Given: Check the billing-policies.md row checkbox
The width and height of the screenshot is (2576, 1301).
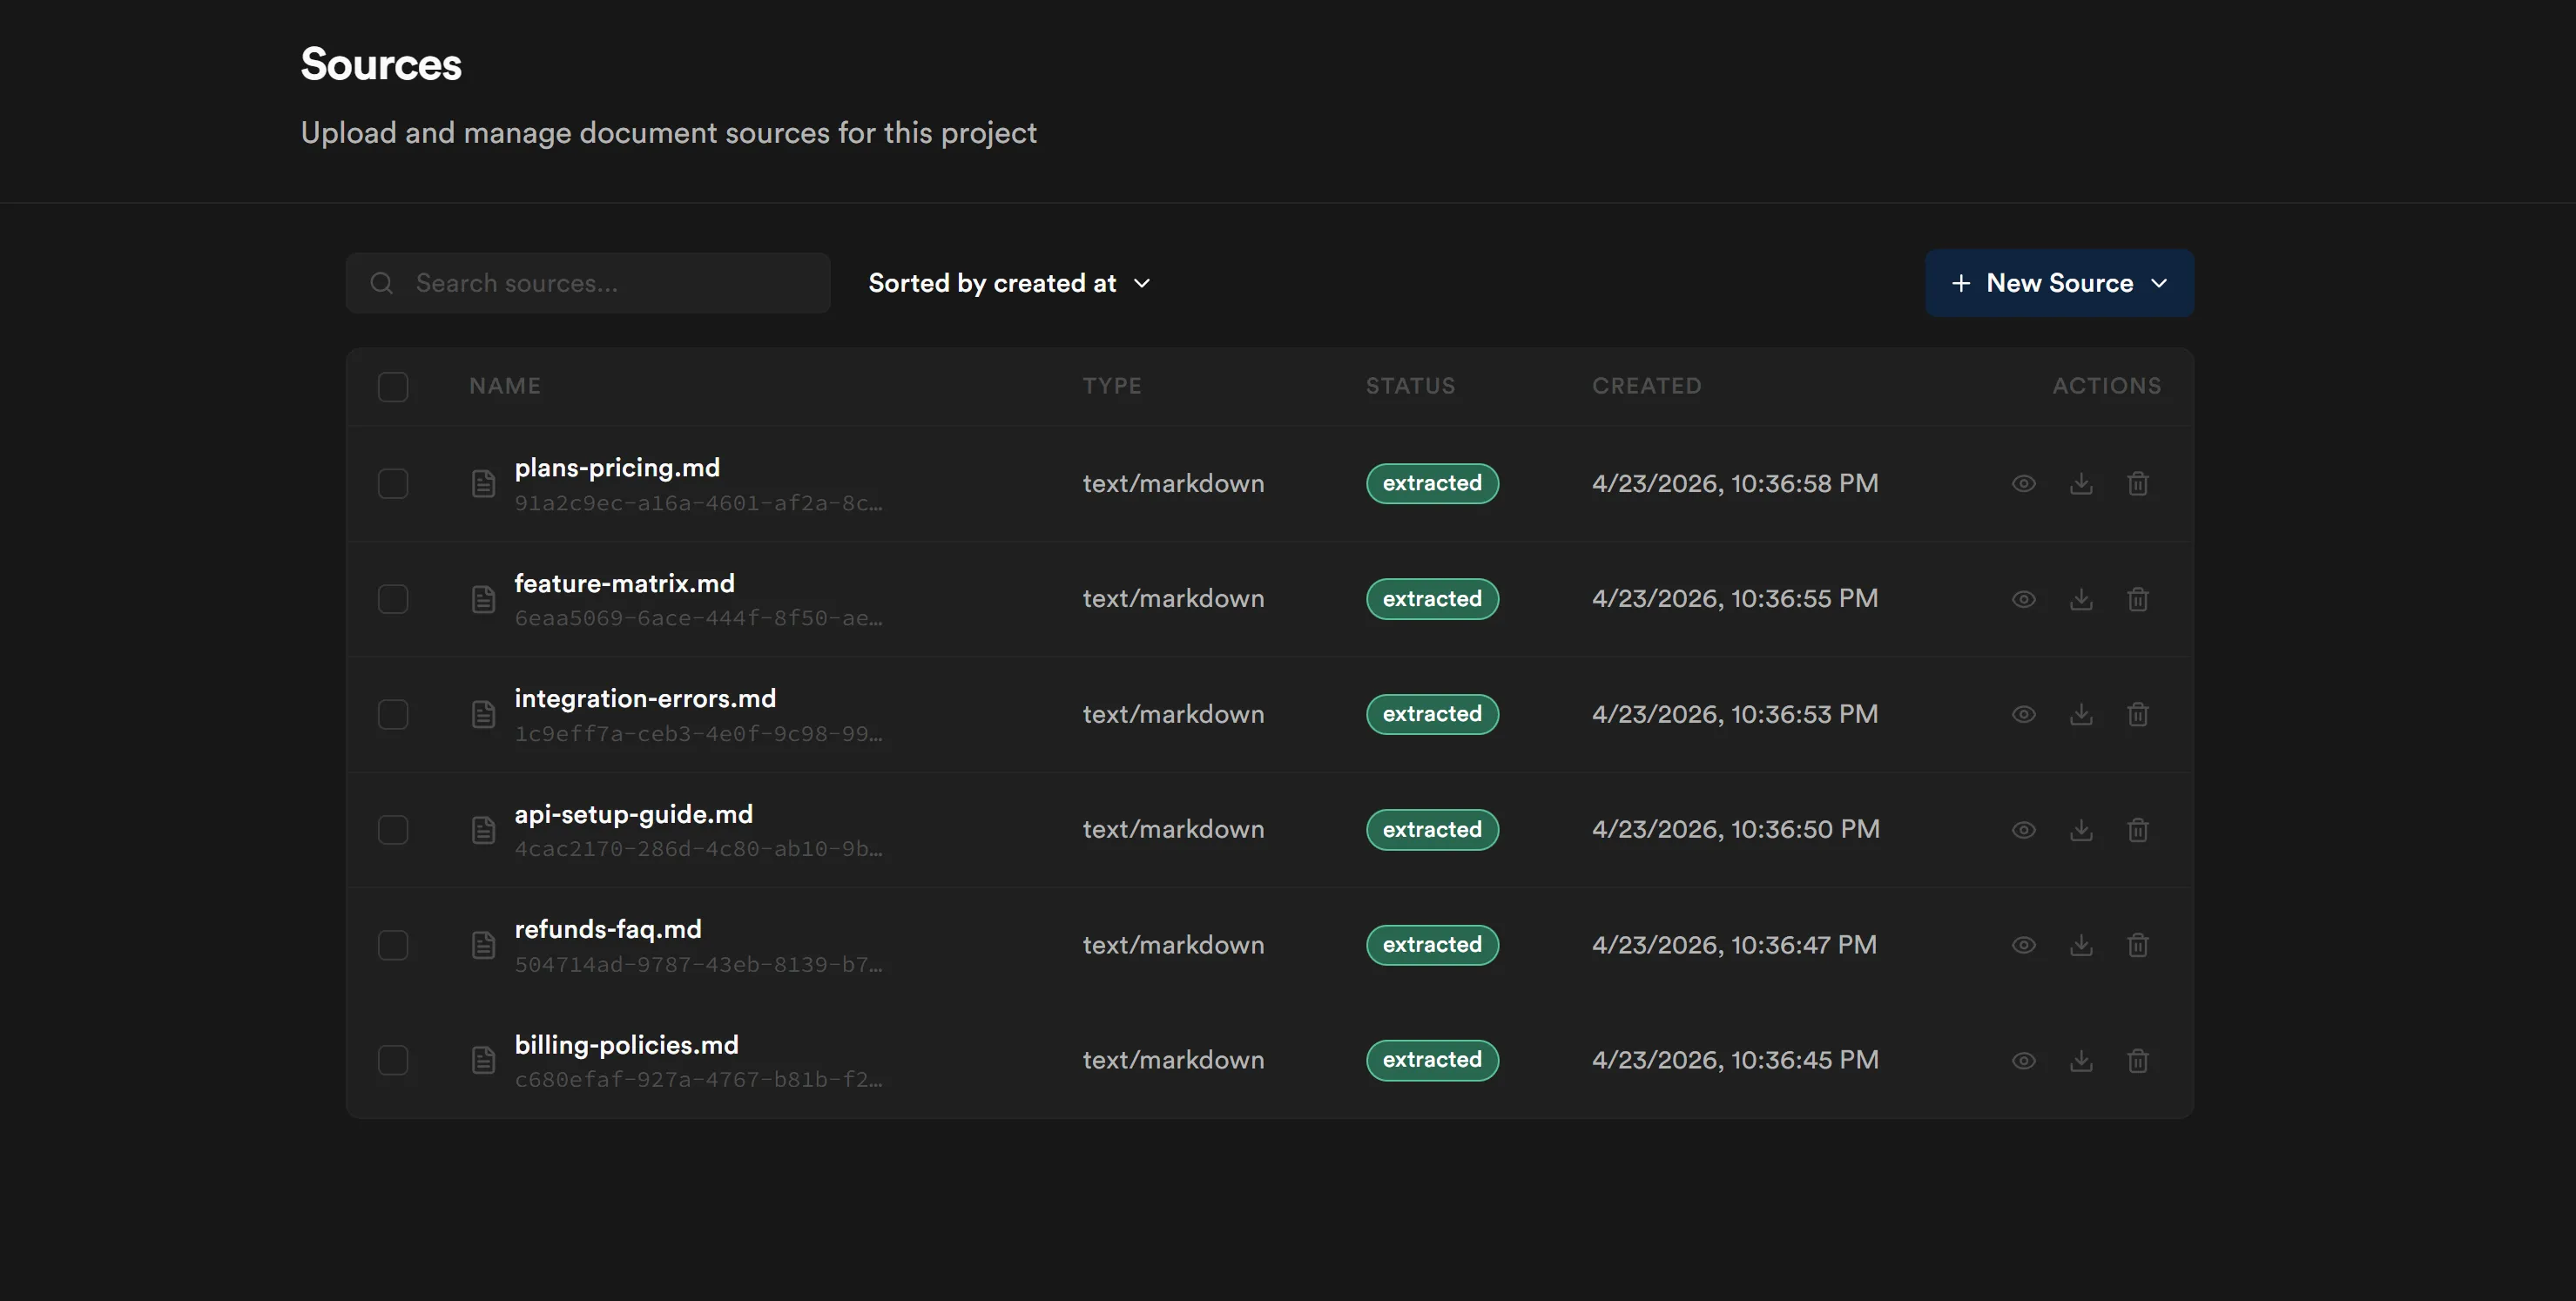Looking at the screenshot, I should [393, 1060].
